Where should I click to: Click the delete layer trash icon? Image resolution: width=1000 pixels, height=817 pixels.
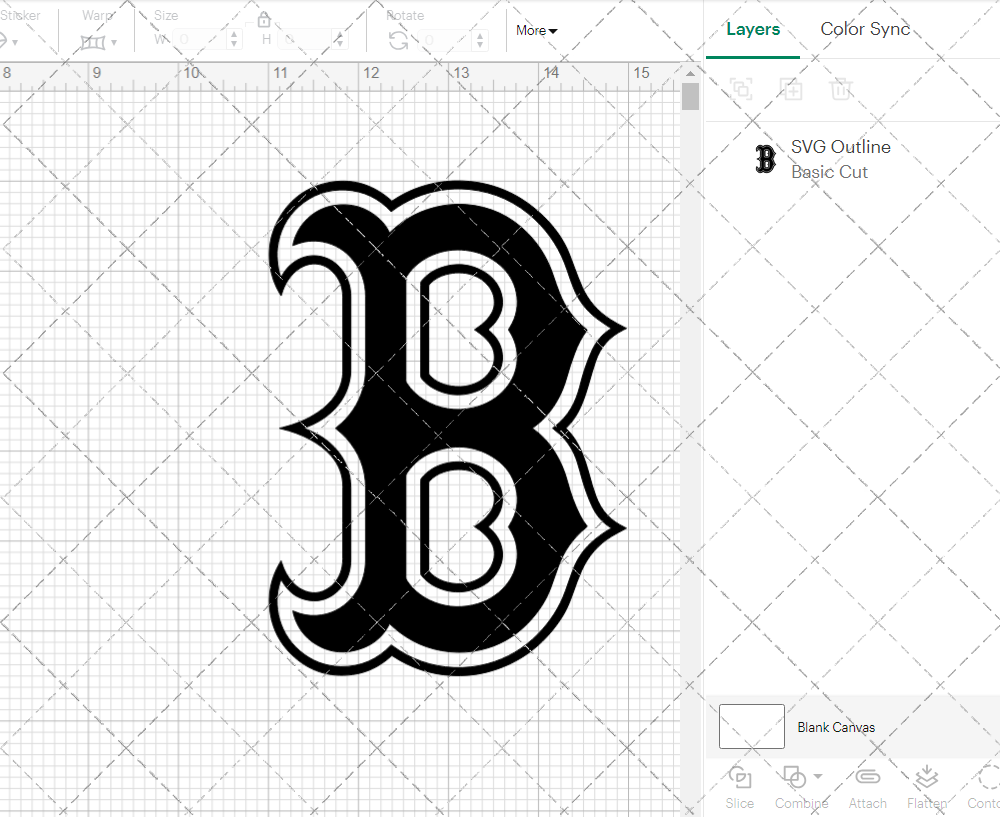pos(841,89)
